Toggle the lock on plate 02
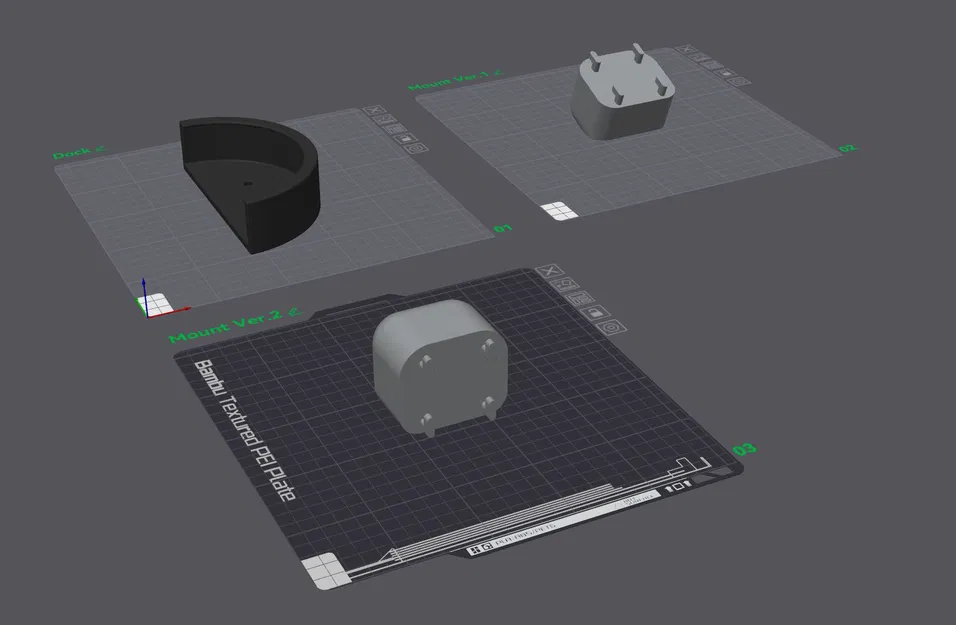 [725, 73]
